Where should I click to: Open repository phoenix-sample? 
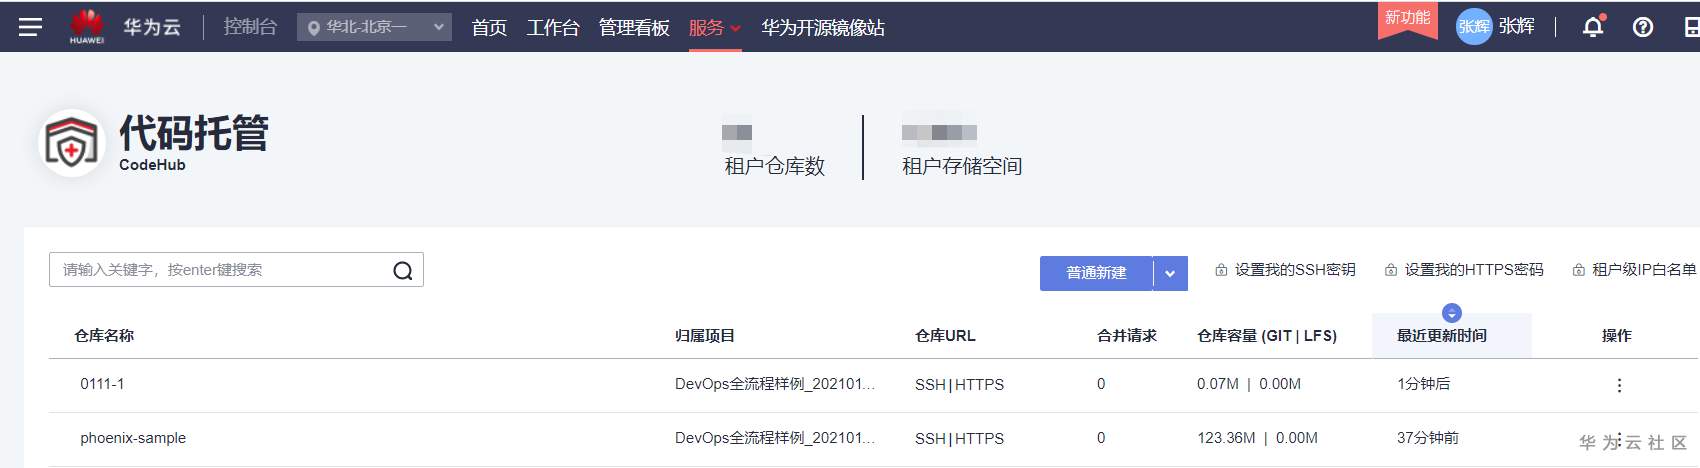click(x=133, y=438)
